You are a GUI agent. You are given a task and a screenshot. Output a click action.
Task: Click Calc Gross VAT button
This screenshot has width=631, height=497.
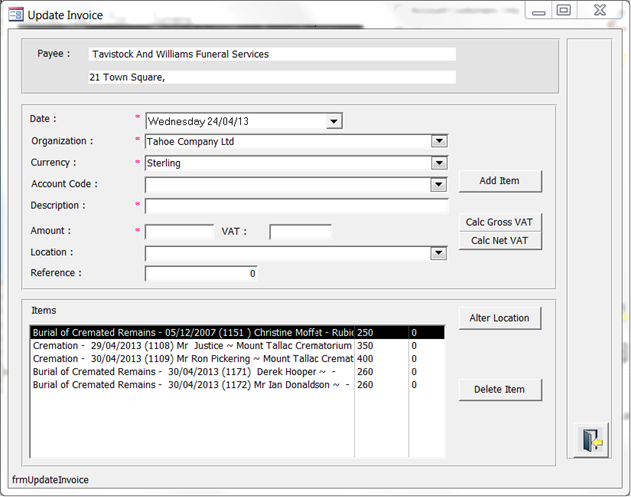point(500,222)
